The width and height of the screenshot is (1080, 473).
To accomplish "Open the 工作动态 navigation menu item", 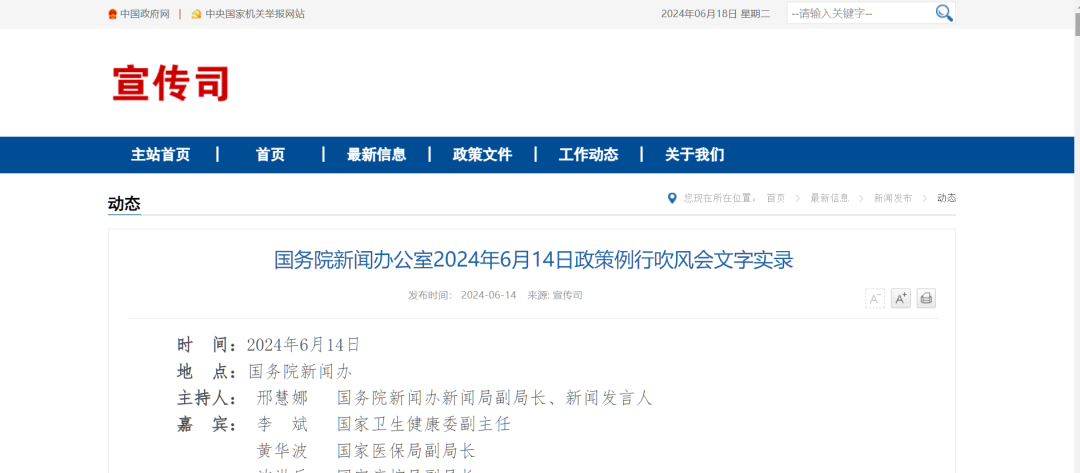I will (588, 155).
